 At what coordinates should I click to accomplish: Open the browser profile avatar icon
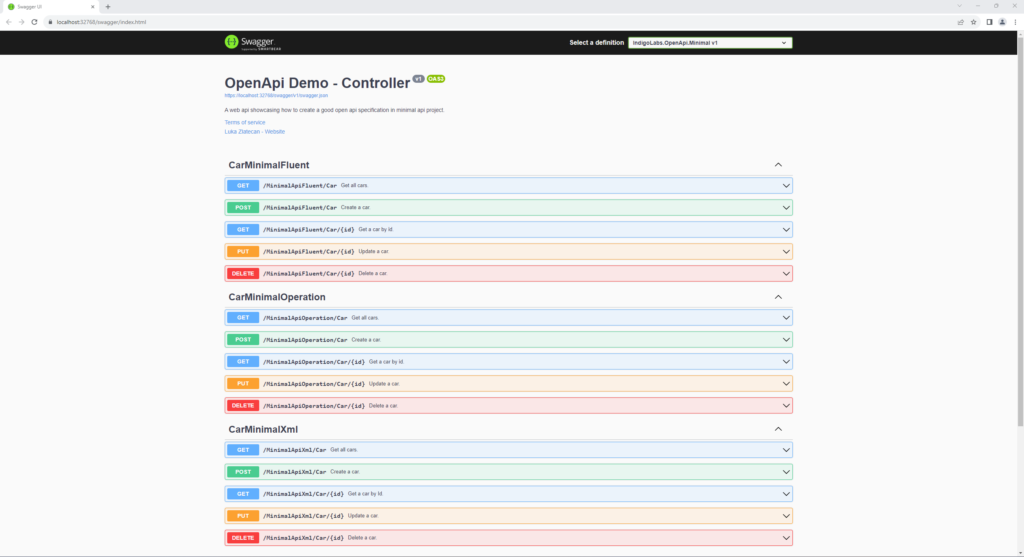[1002, 21]
